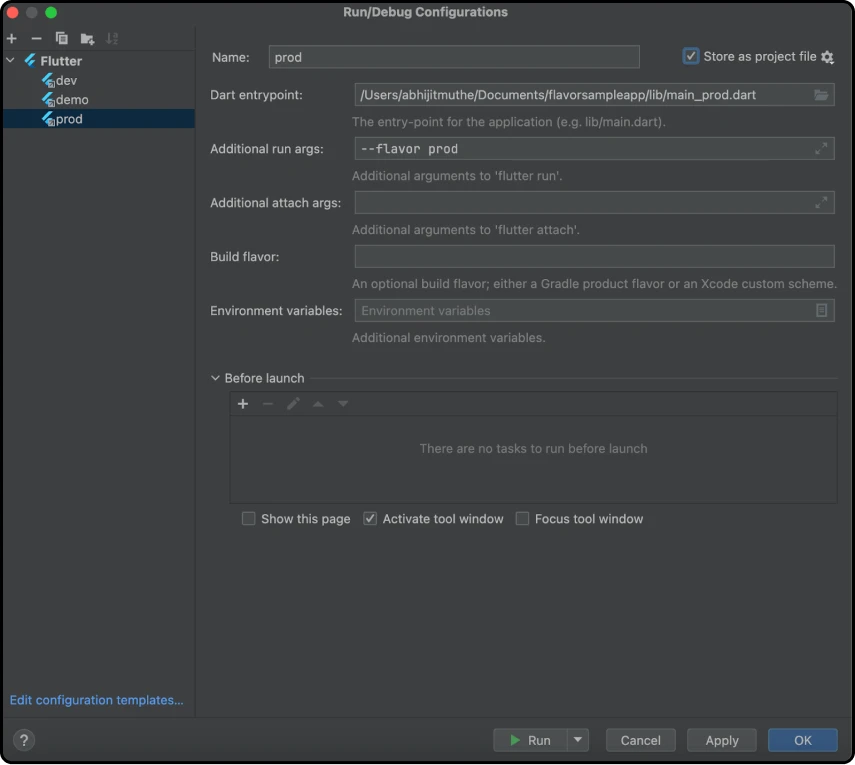This screenshot has height=765, width=855.
Task: Expand the additional run args editor
Action: pos(821,148)
